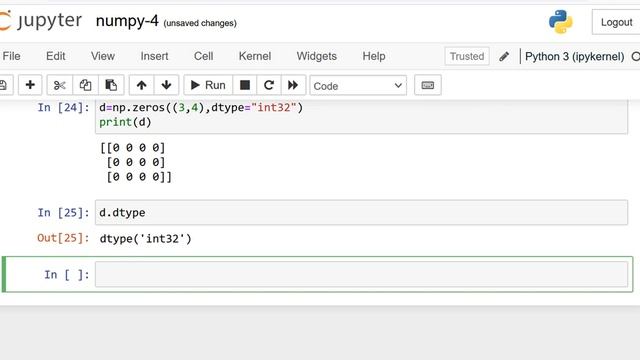Open the cell type Code dropdown
The image size is (640, 360).
[x=358, y=85]
